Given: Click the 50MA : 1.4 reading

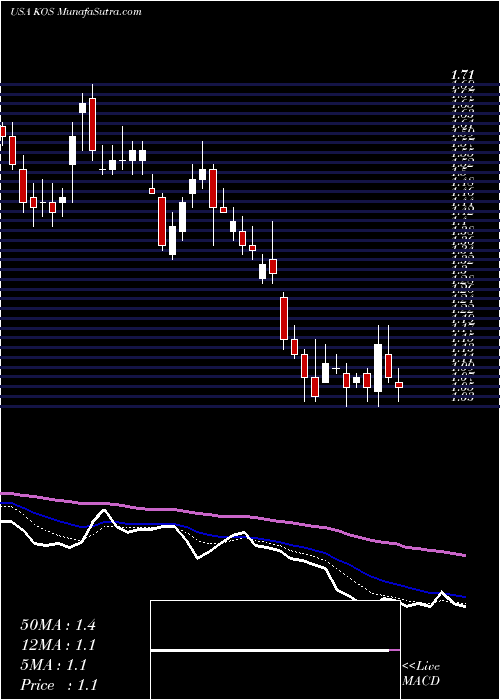Looking at the screenshot, I should click(x=58, y=625).
